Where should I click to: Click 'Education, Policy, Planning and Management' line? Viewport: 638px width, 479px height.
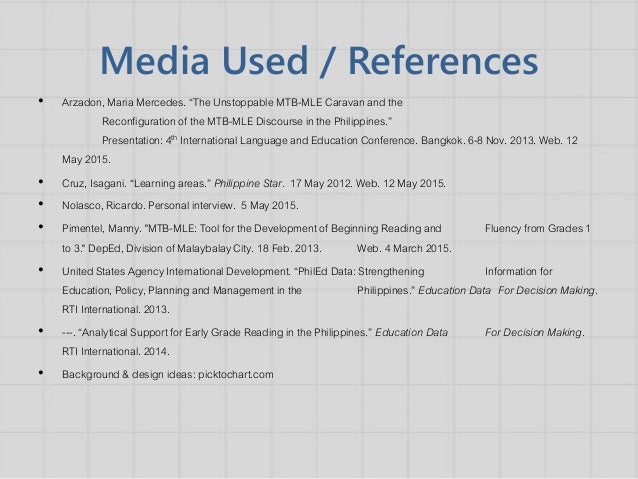(181, 291)
